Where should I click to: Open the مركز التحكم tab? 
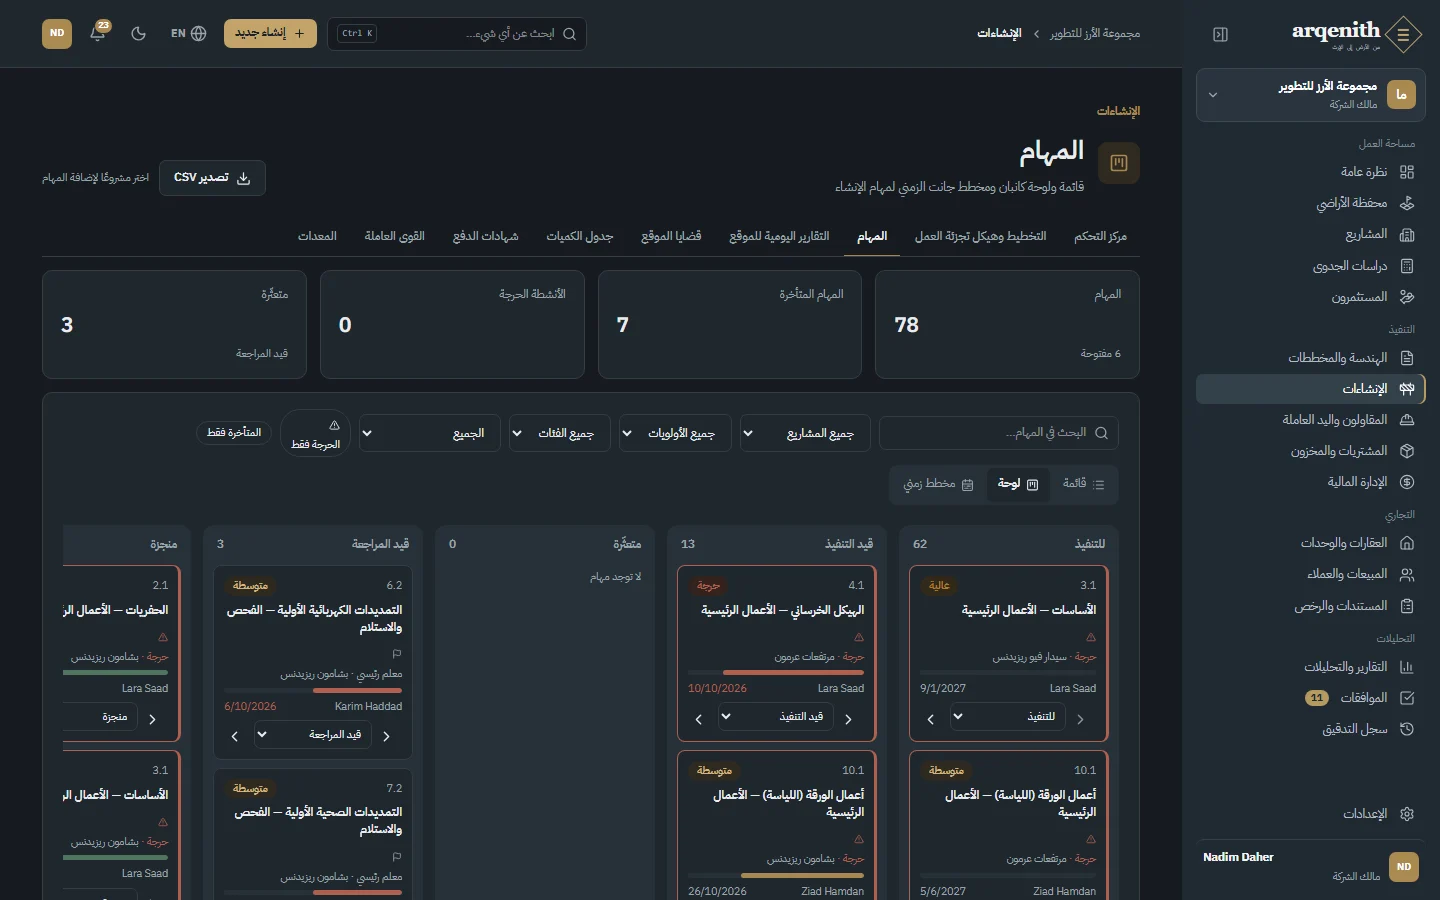[x=1100, y=236]
